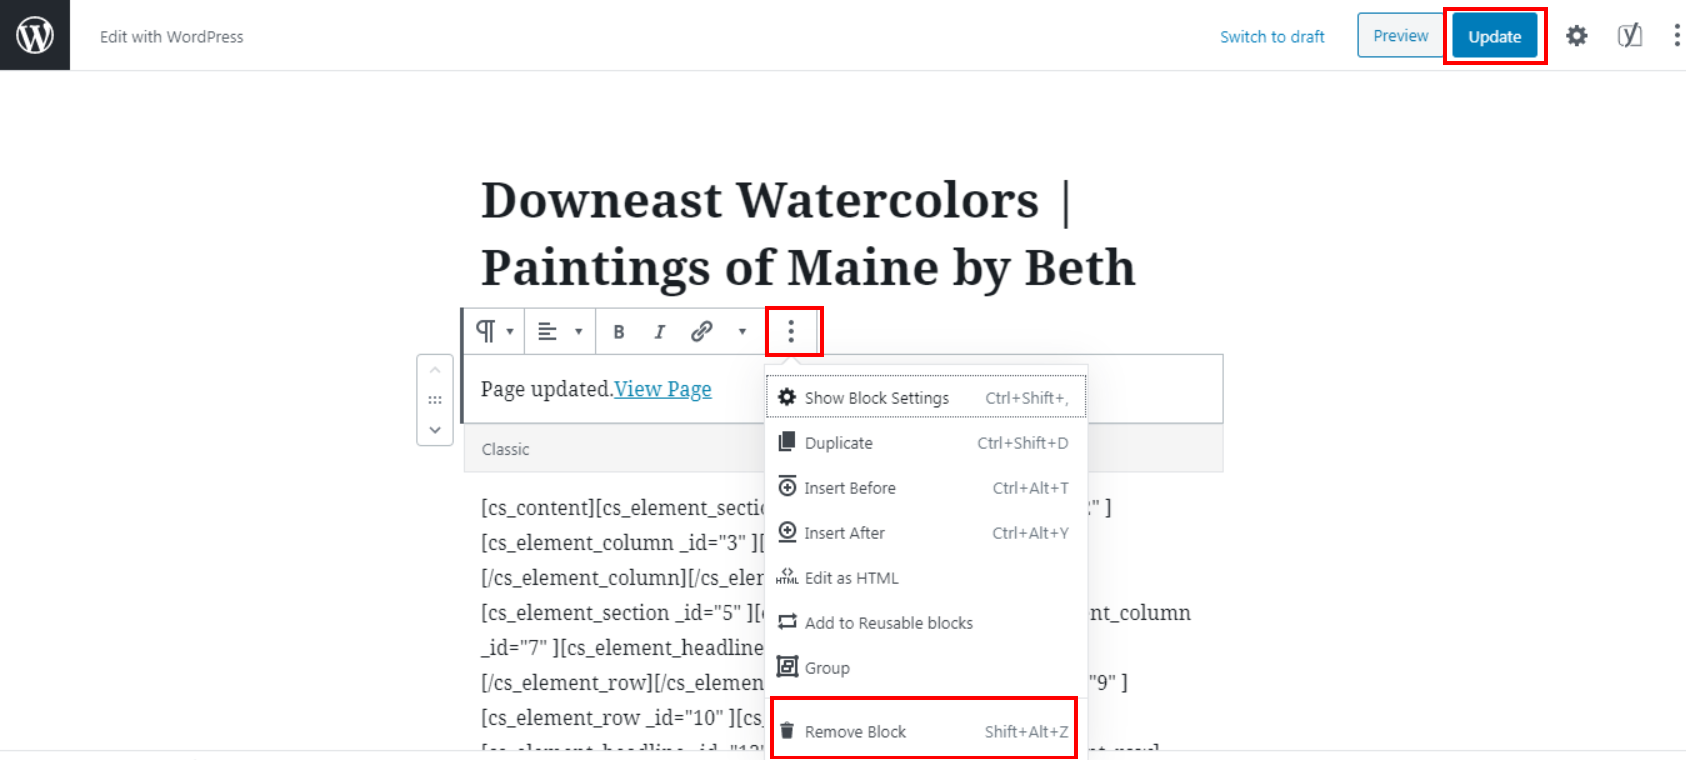Image resolution: width=1686 pixels, height=760 pixels.
Task: Open the block's three-dot options menu
Action: click(x=791, y=331)
